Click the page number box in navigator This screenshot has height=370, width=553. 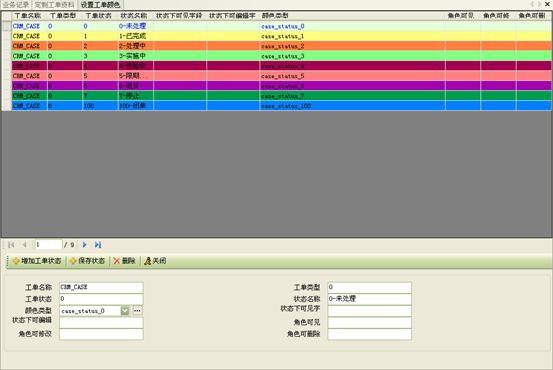[48, 245]
